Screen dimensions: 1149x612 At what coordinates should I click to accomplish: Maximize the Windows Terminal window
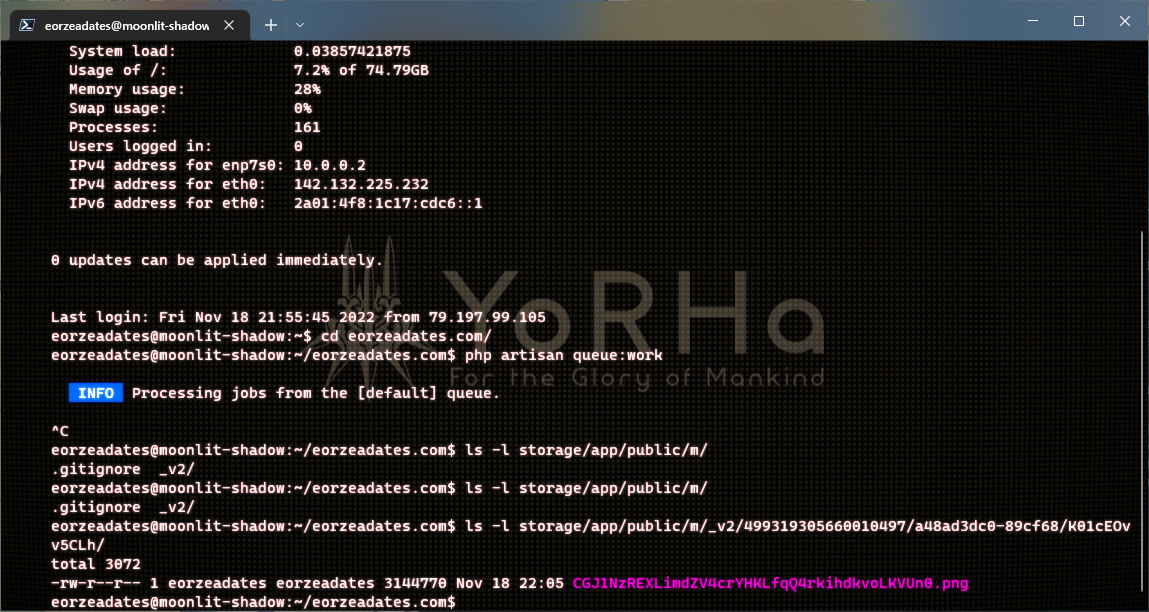(x=1077, y=20)
